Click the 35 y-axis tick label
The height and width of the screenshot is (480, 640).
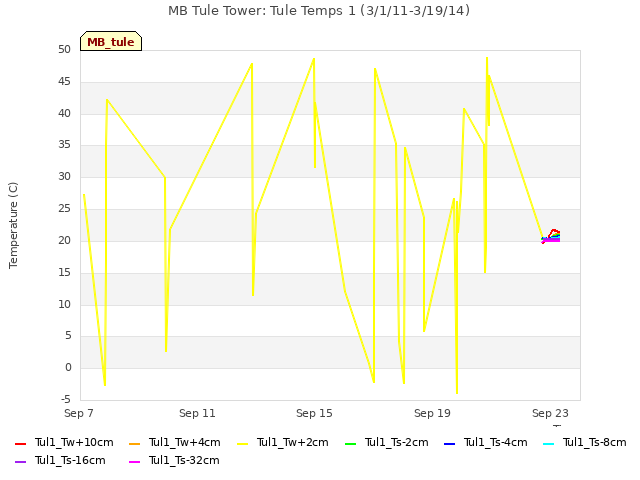[64, 144]
